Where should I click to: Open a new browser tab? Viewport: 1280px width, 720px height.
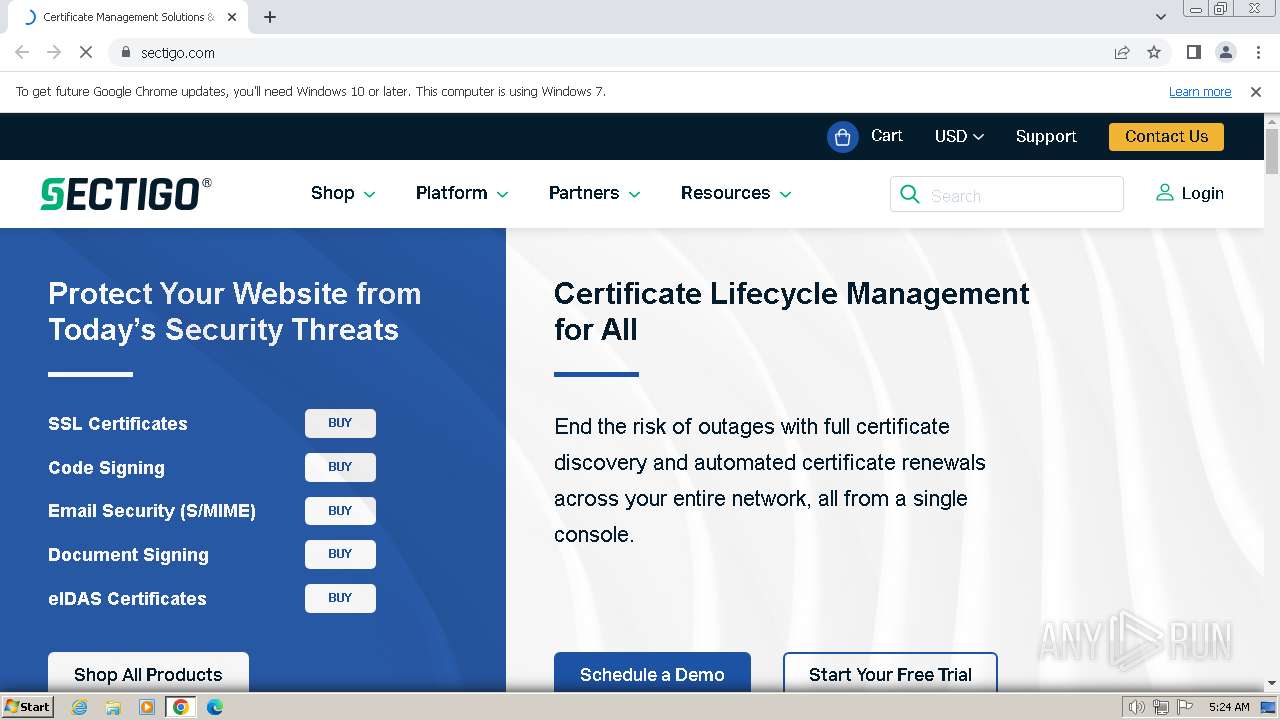tap(270, 17)
